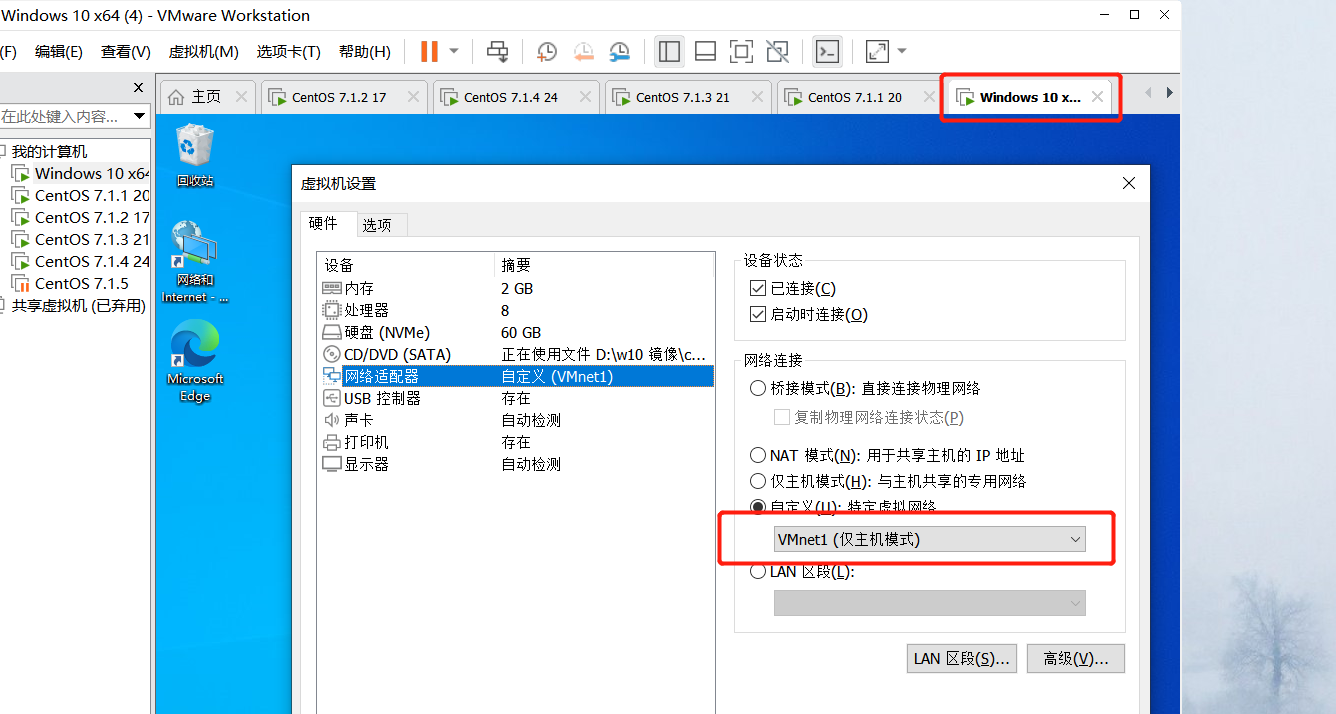Screen dimensions: 1336x714
Task: Select CentOS 7.1.2 17 in library tree
Action: [x=81, y=217]
